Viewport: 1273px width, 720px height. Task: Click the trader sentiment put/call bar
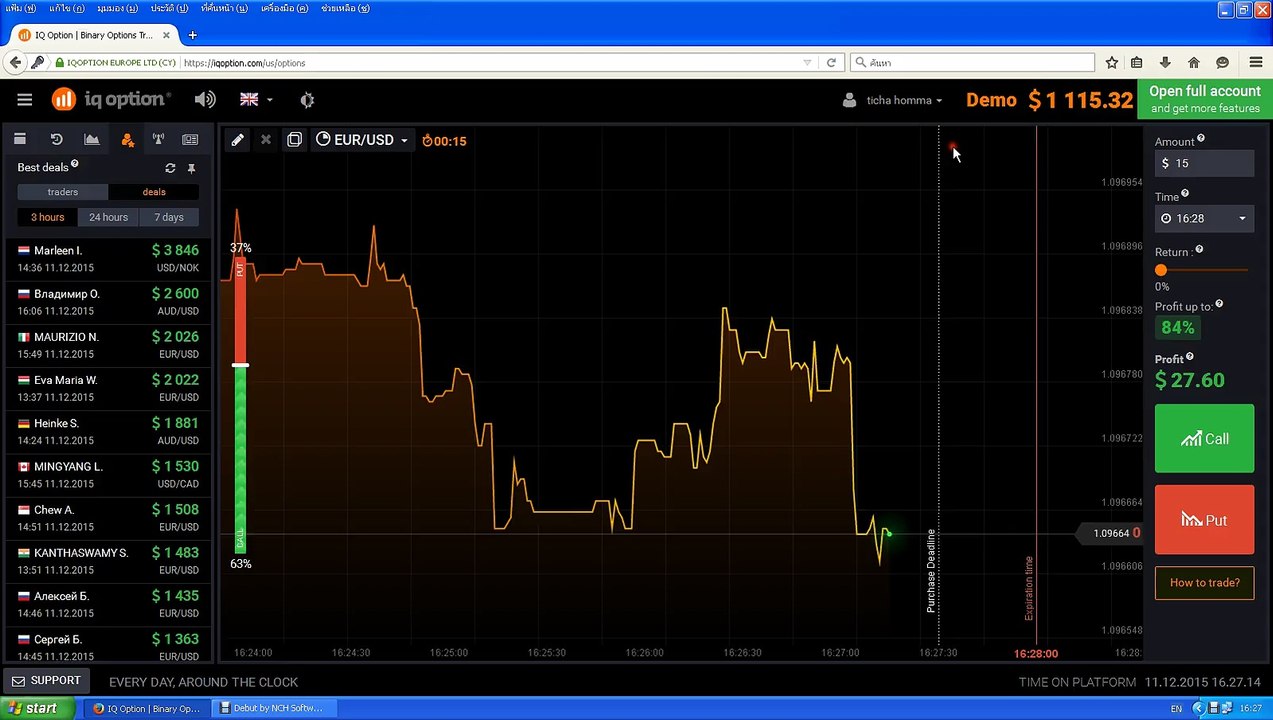coord(240,405)
